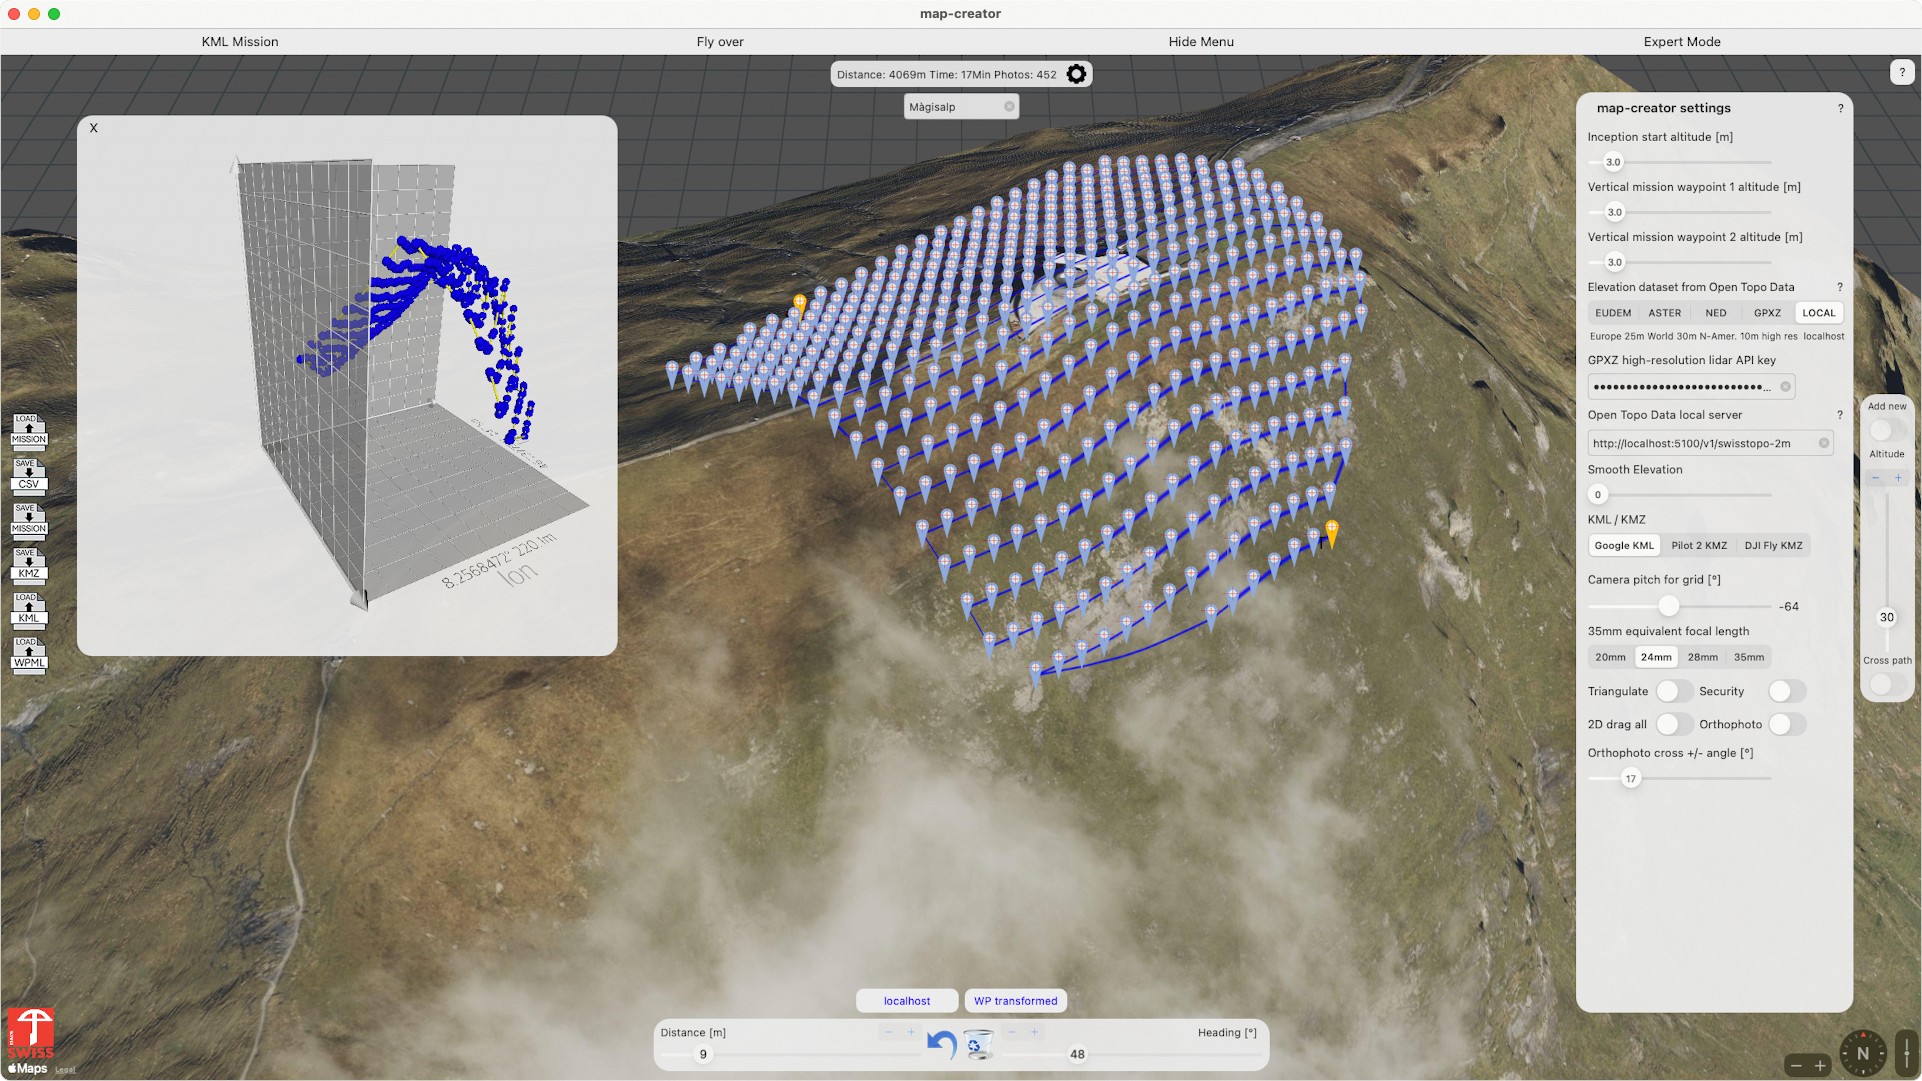Click the Camera pitch for grid slider
Image resolution: width=1922 pixels, height=1081 pixels.
point(1668,606)
